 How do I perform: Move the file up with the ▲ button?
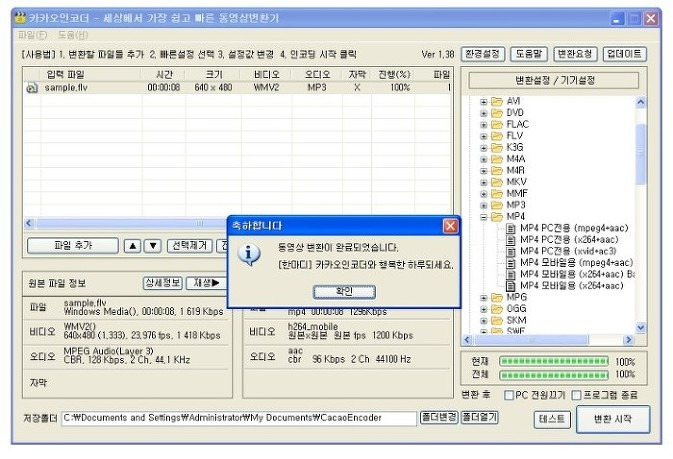click(x=133, y=246)
